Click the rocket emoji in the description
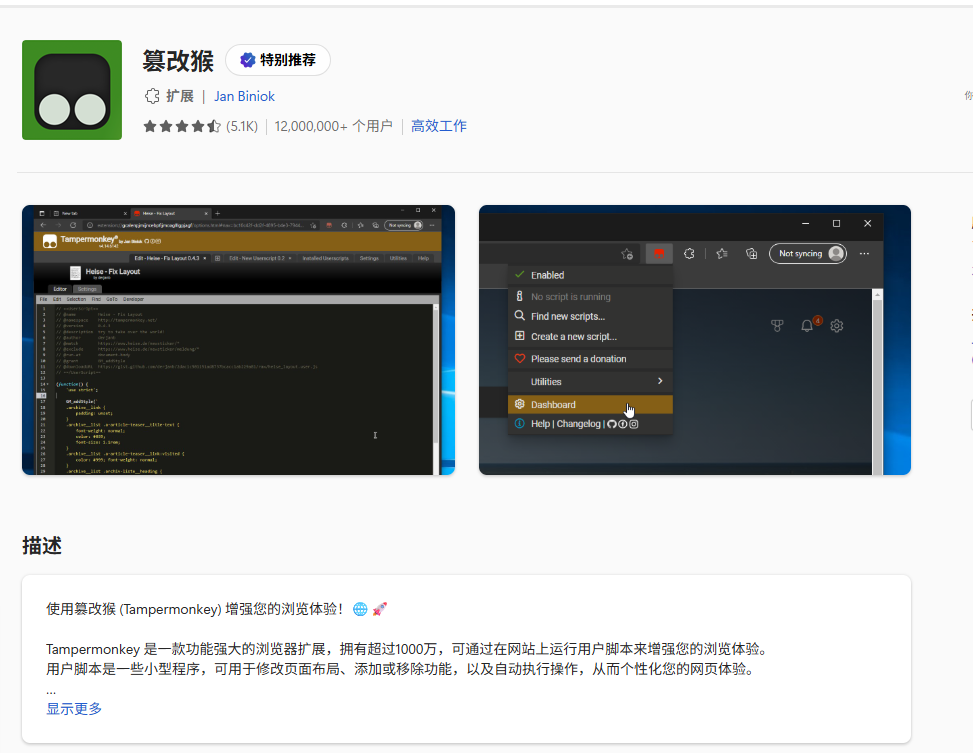Viewport: 973px width, 753px height. pos(380,609)
